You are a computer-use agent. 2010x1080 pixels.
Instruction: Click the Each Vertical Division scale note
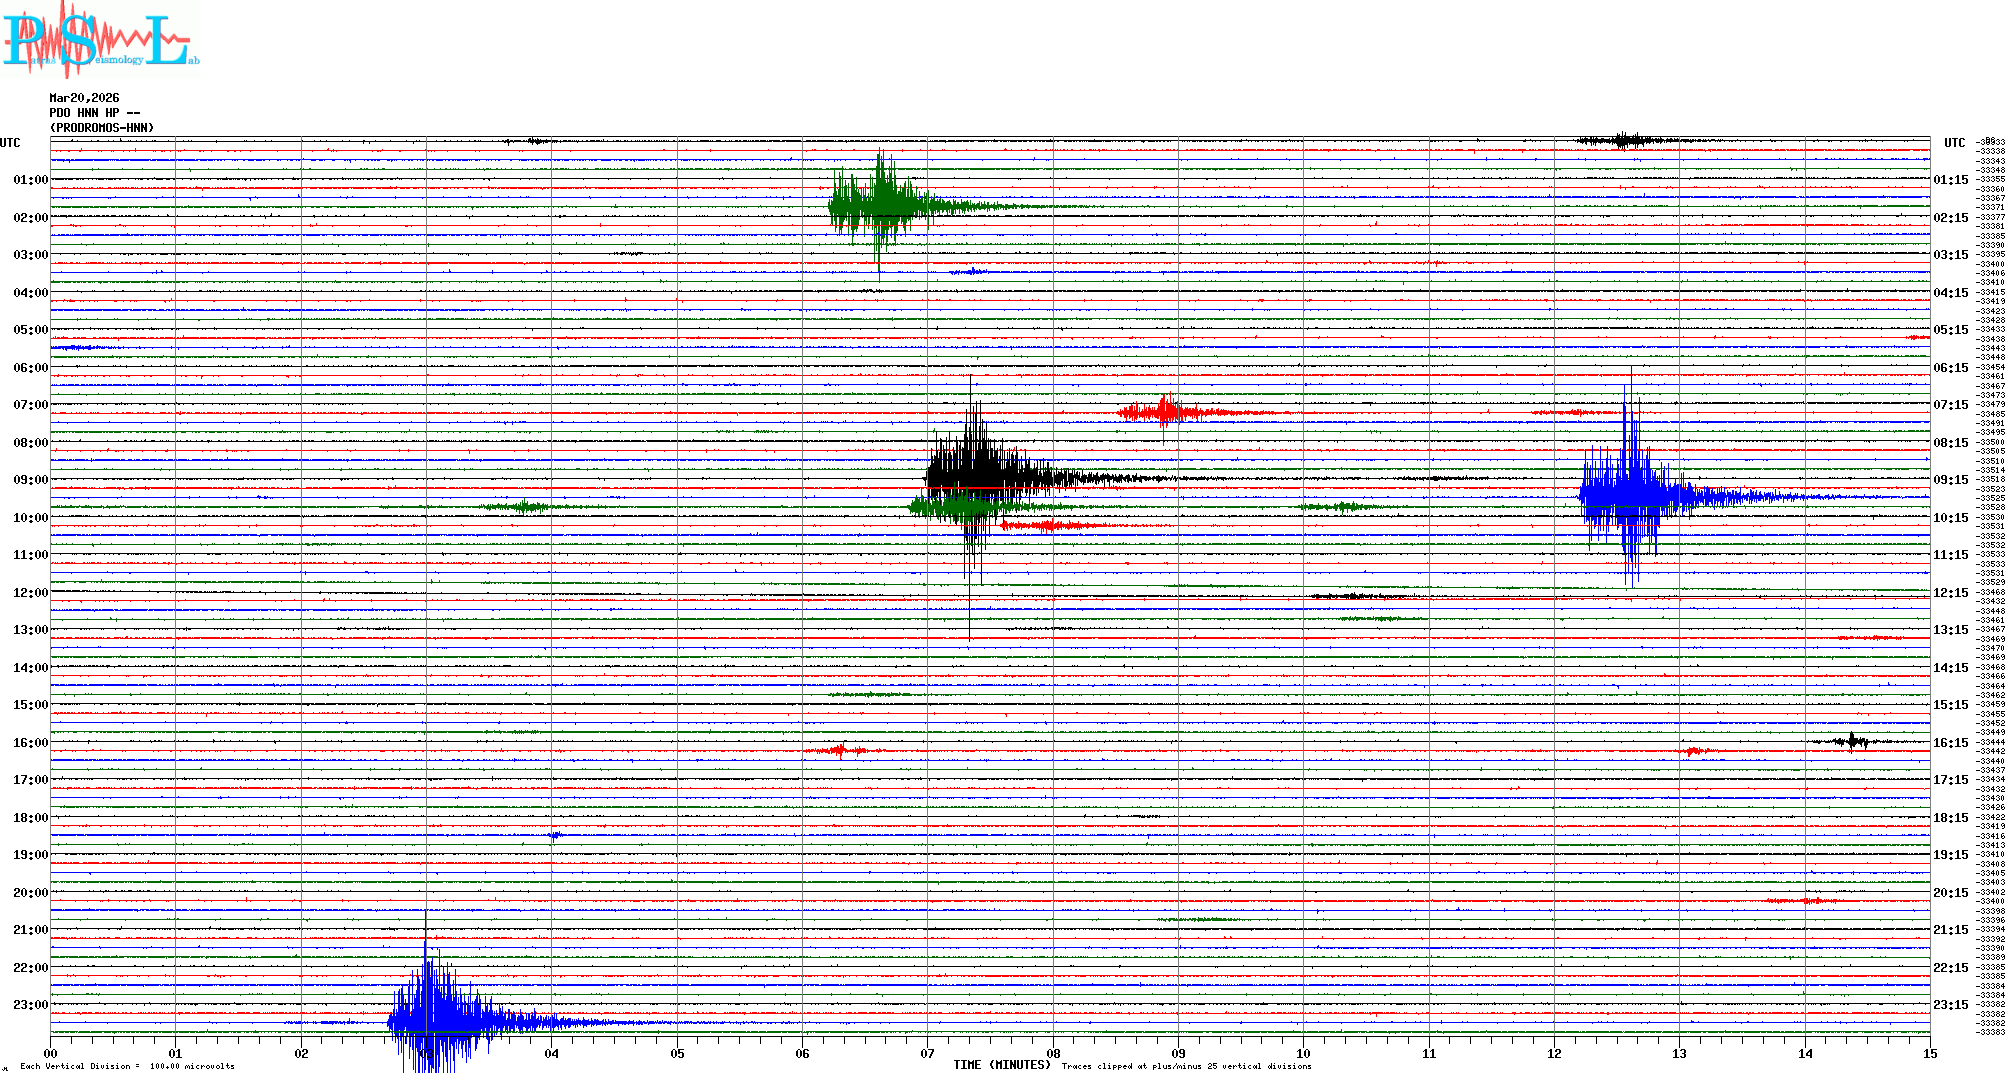coord(127,1066)
